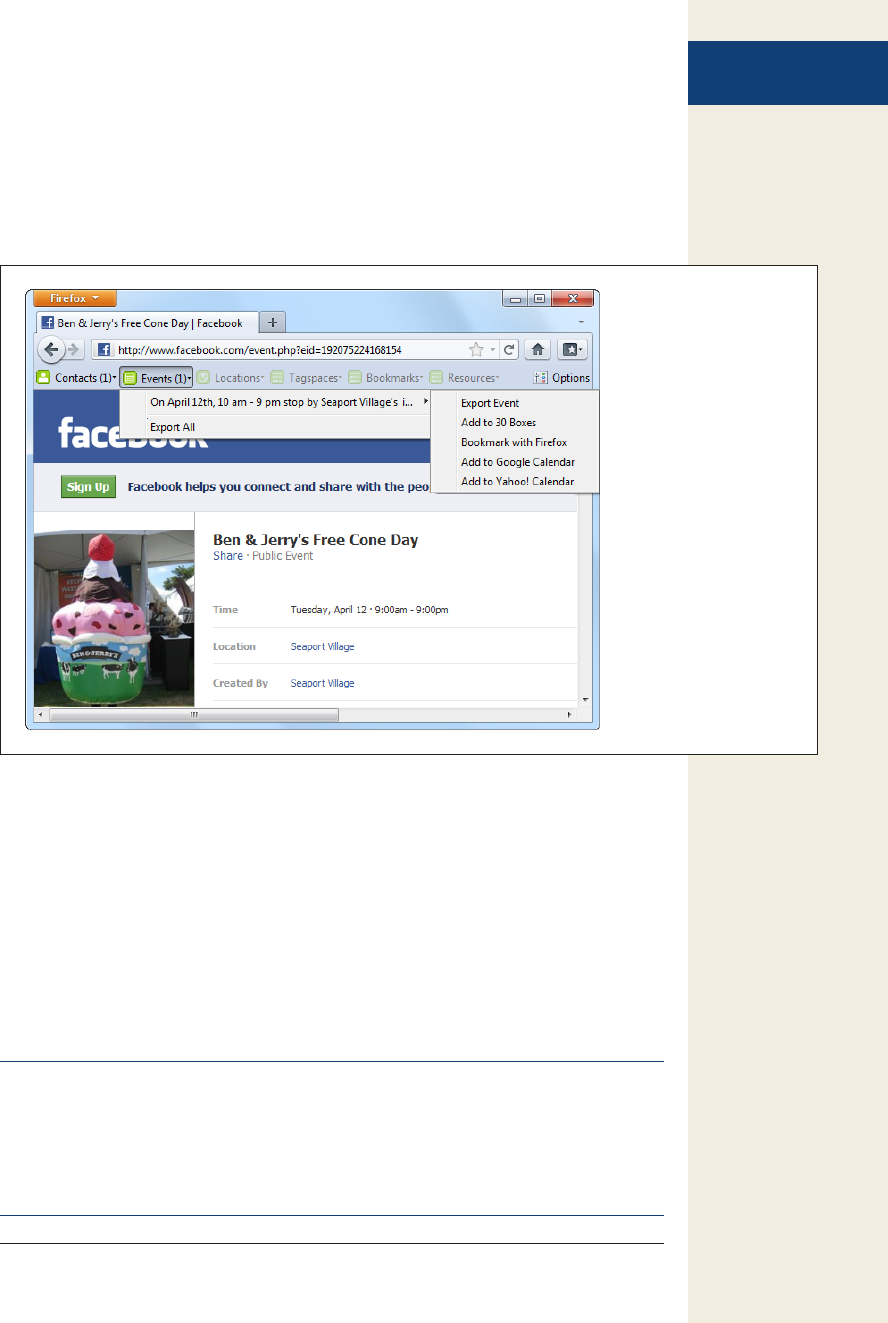Image resolution: width=888 pixels, height=1323 pixels.
Task: Click the green Sign Up button
Action: click(88, 487)
